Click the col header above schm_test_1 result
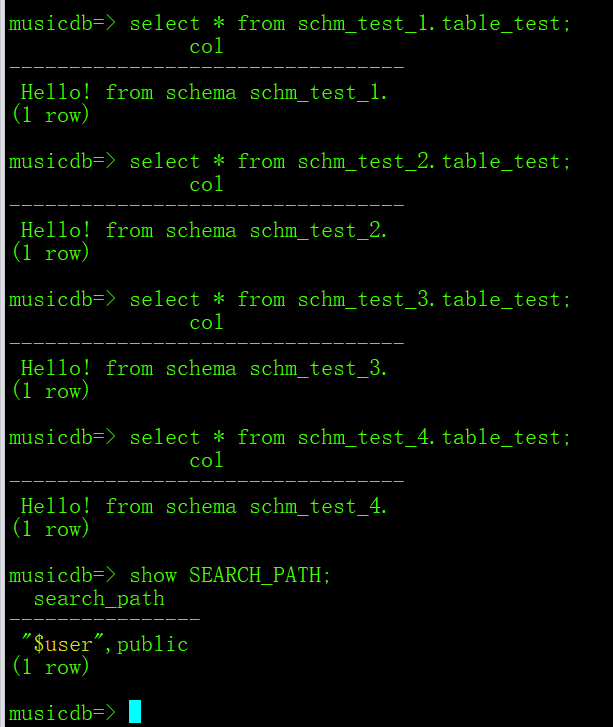613x727 pixels. coord(206,47)
